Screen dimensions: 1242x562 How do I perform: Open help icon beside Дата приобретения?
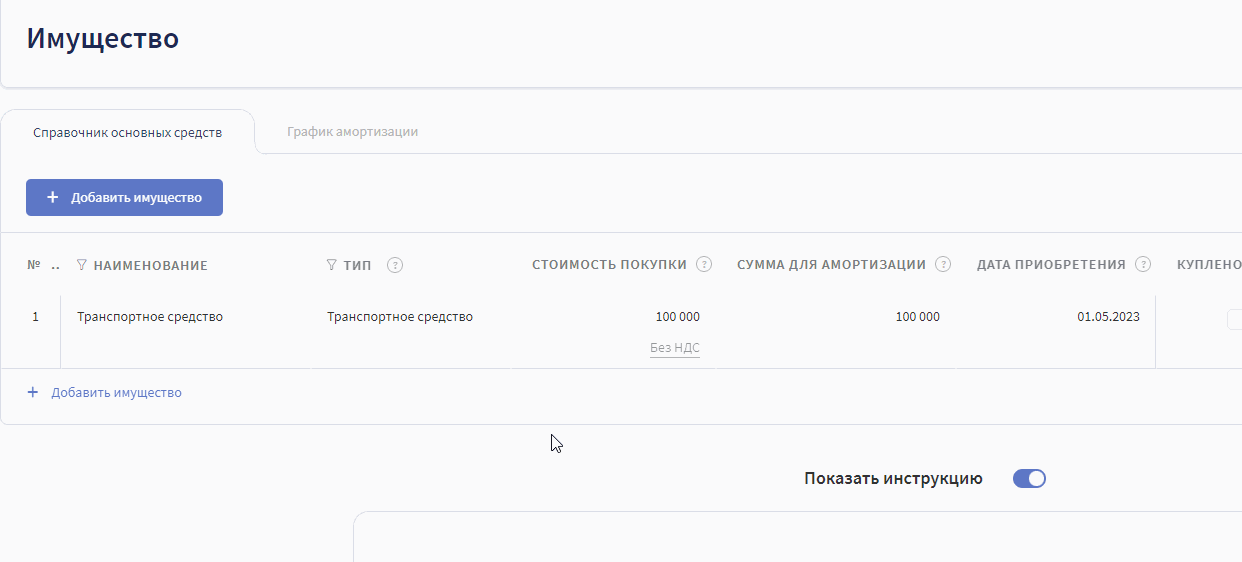[x=1143, y=265]
